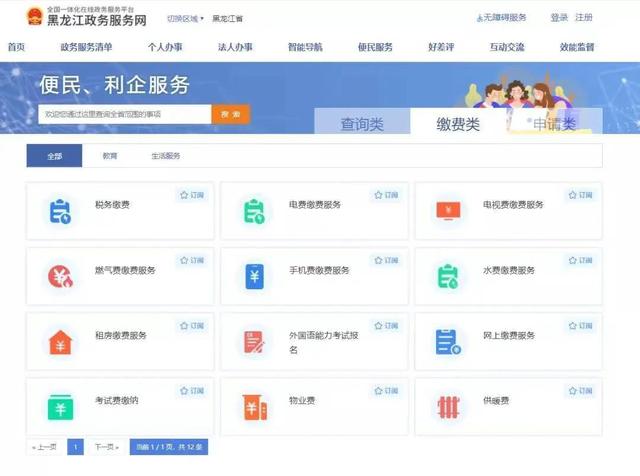The width and height of the screenshot is (640, 476).
Task: Click the 下一页 pagination button
Action: 107,447
